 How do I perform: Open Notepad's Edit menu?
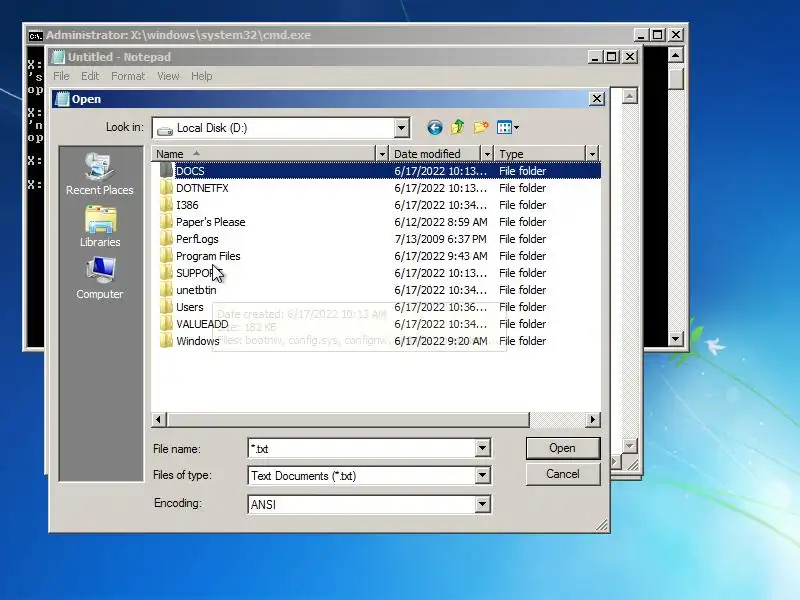(x=90, y=76)
